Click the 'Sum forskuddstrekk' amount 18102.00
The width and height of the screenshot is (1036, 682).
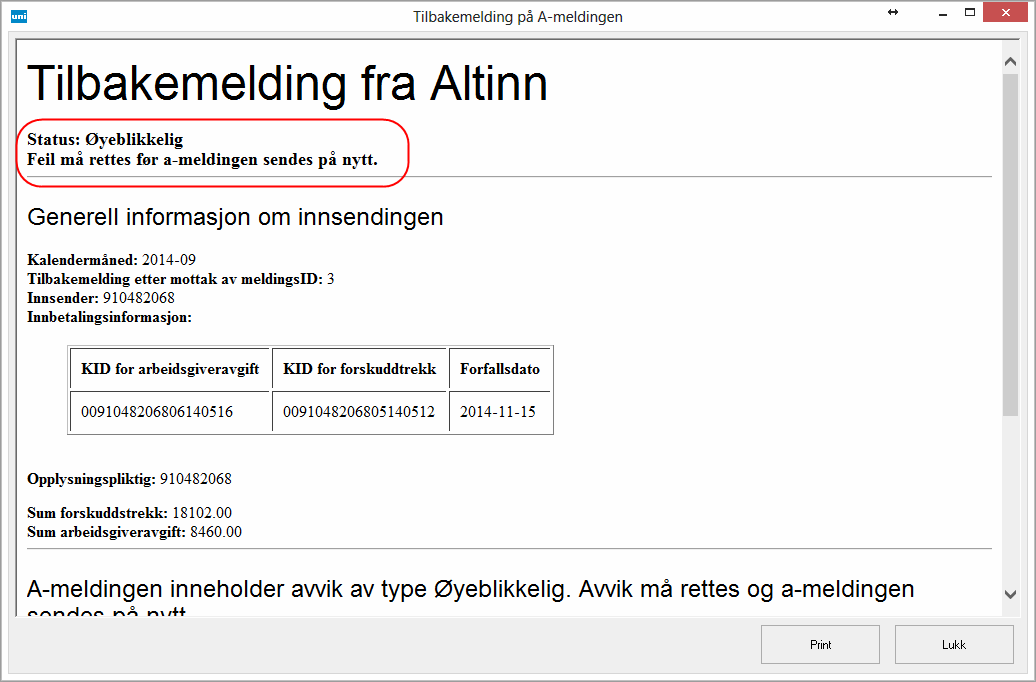(x=202, y=513)
